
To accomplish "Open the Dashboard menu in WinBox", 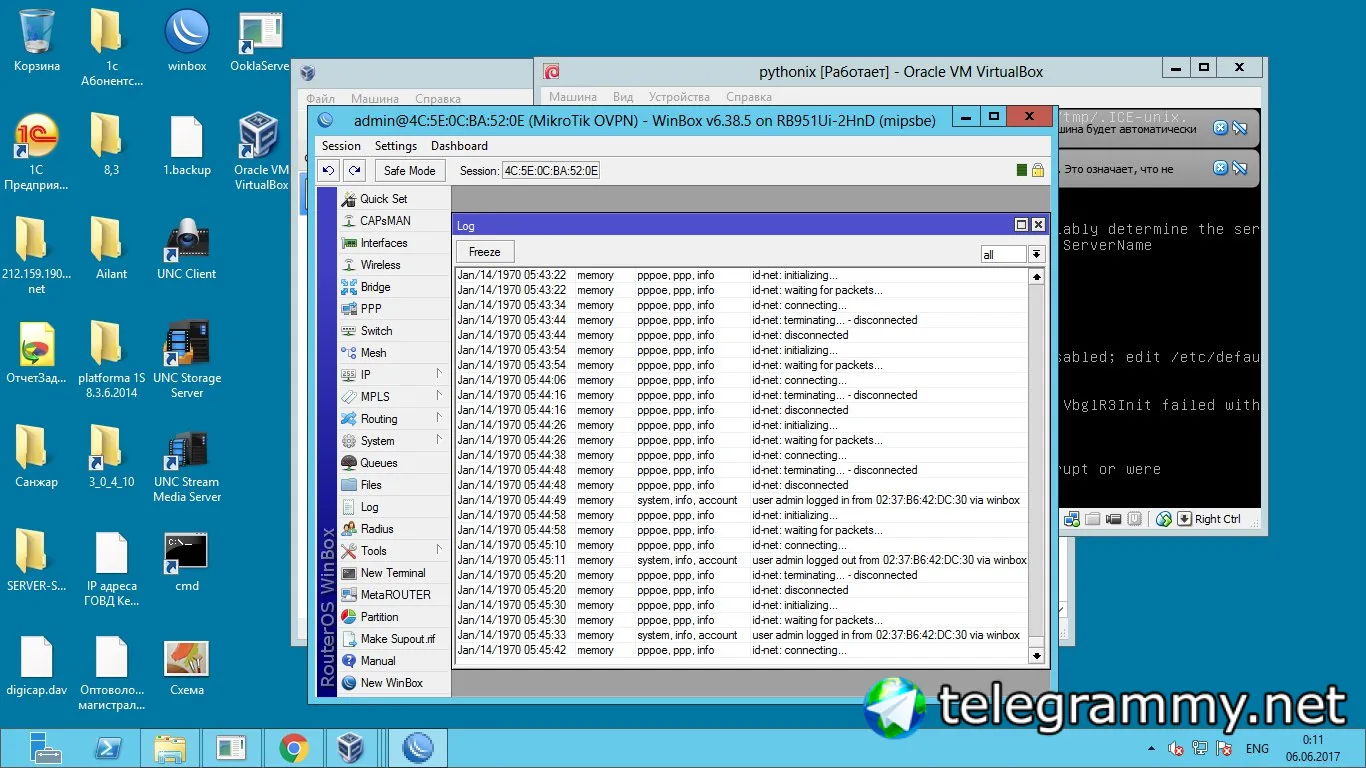I will pyautogui.click(x=459, y=146).
